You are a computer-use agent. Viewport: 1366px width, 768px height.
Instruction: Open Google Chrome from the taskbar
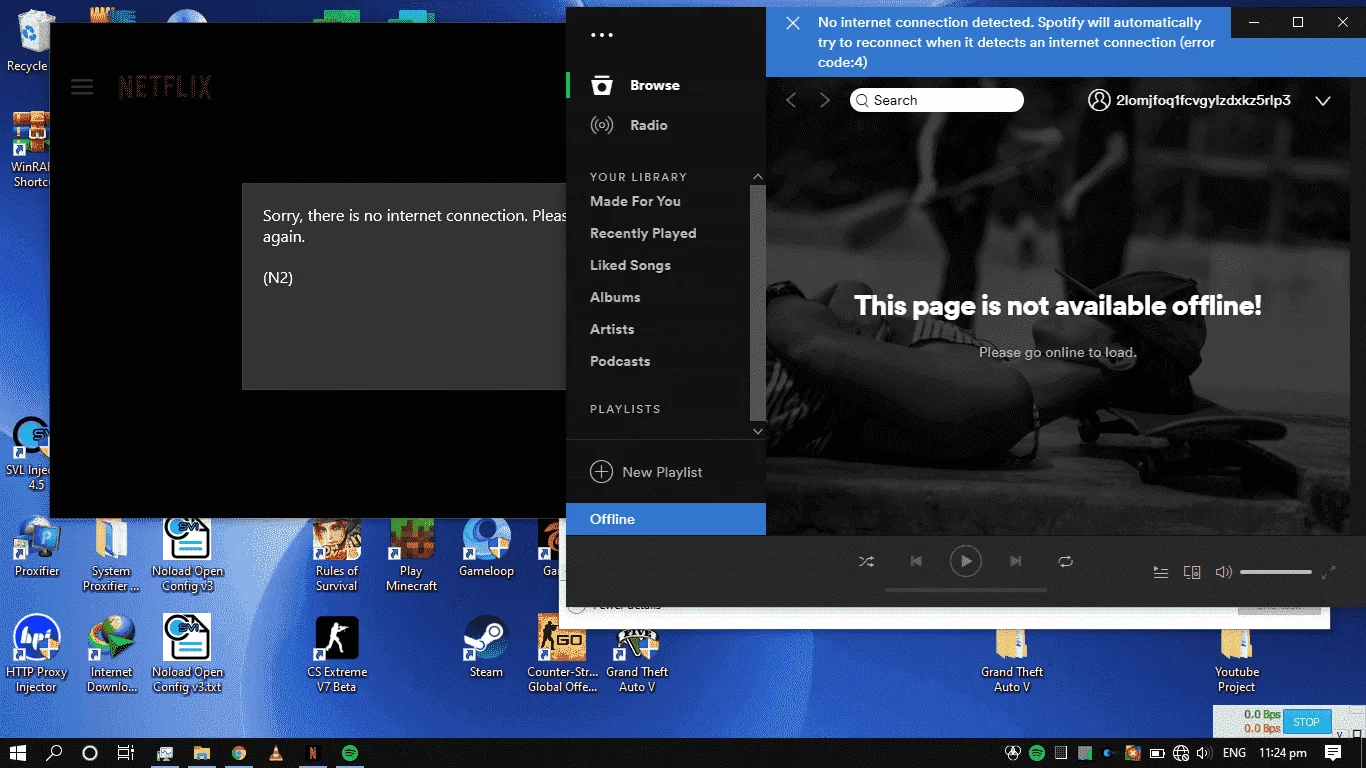(x=239, y=752)
